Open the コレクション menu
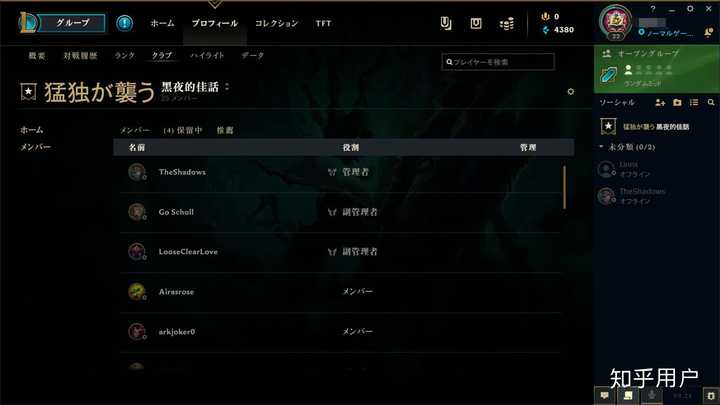 [x=276, y=23]
